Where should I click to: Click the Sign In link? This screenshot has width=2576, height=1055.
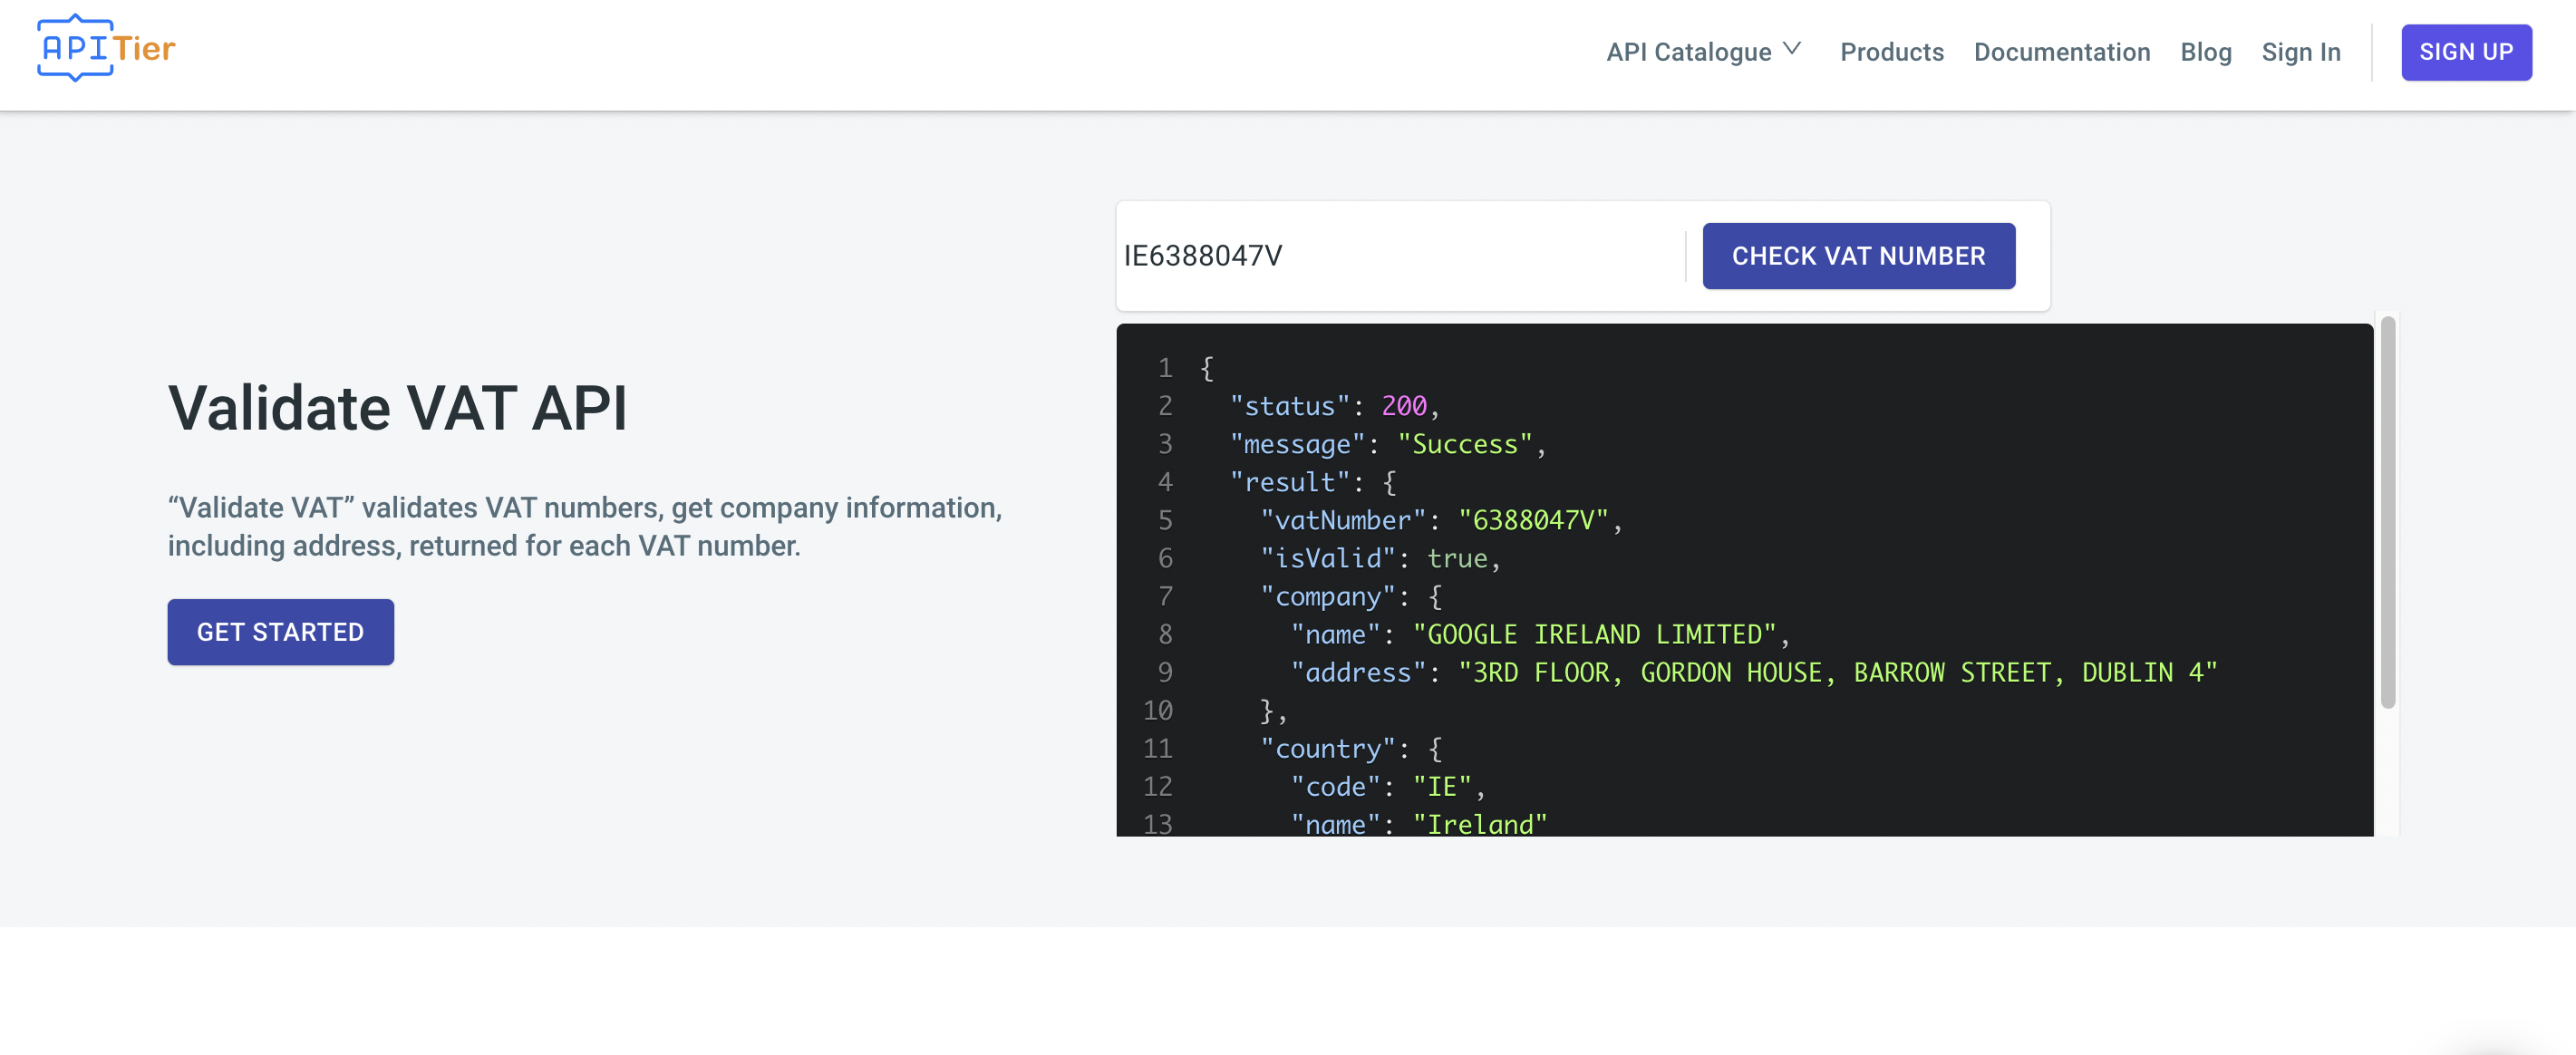pyautogui.click(x=2300, y=52)
